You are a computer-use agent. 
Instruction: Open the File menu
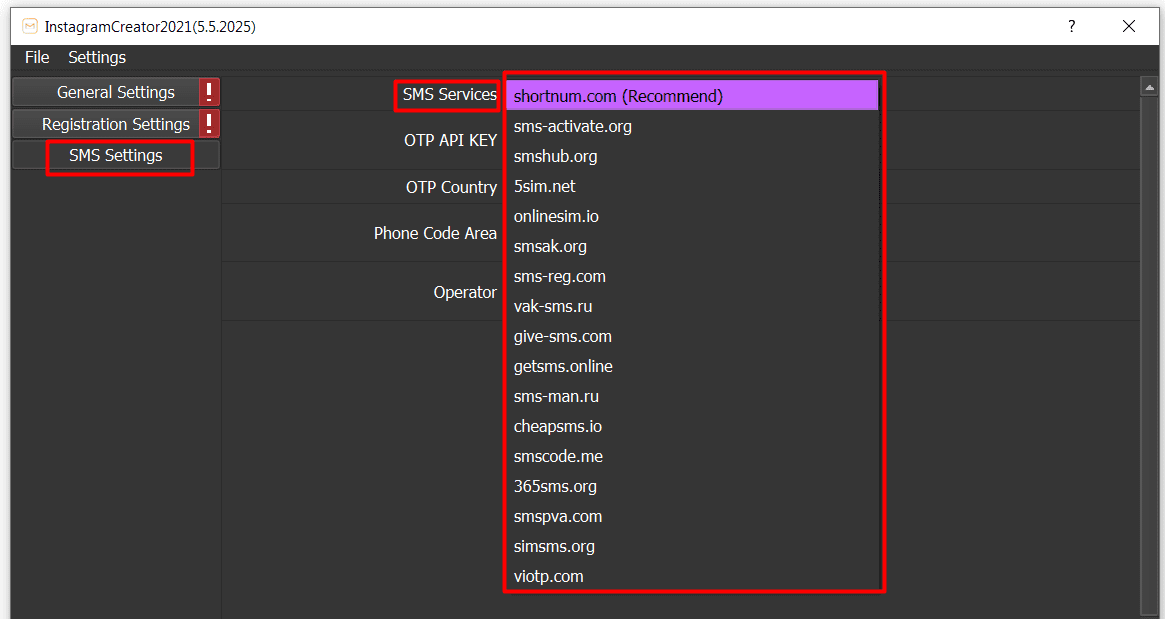point(36,57)
